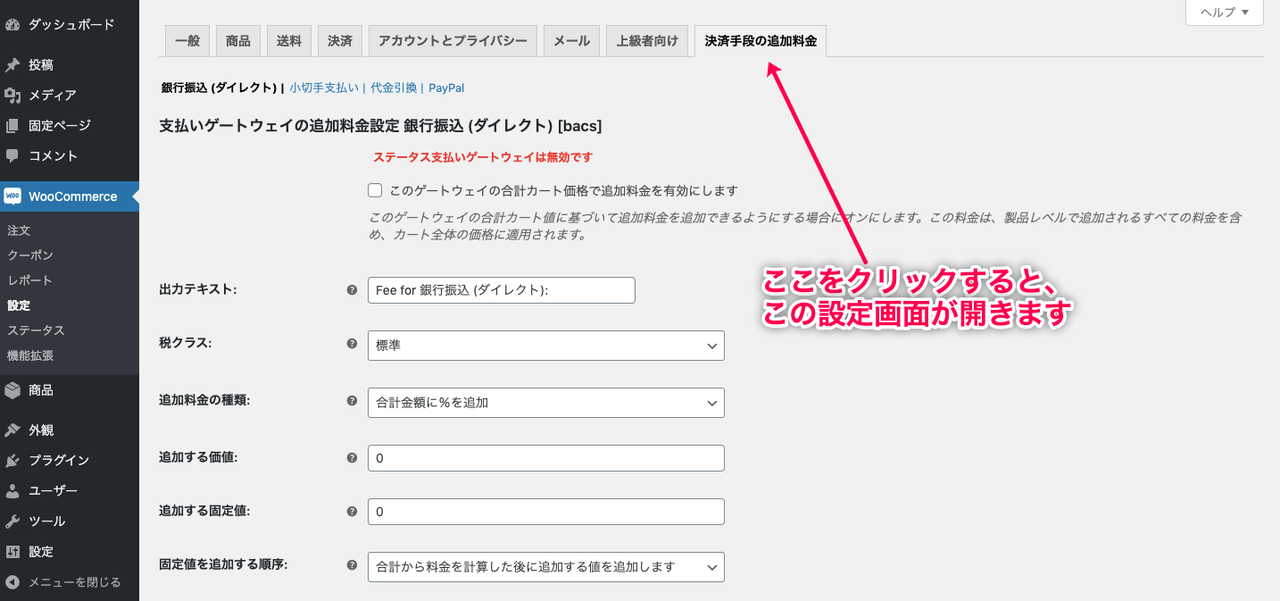
Task: Open クーポン in WooCommerce submenu
Action: pos(31,255)
